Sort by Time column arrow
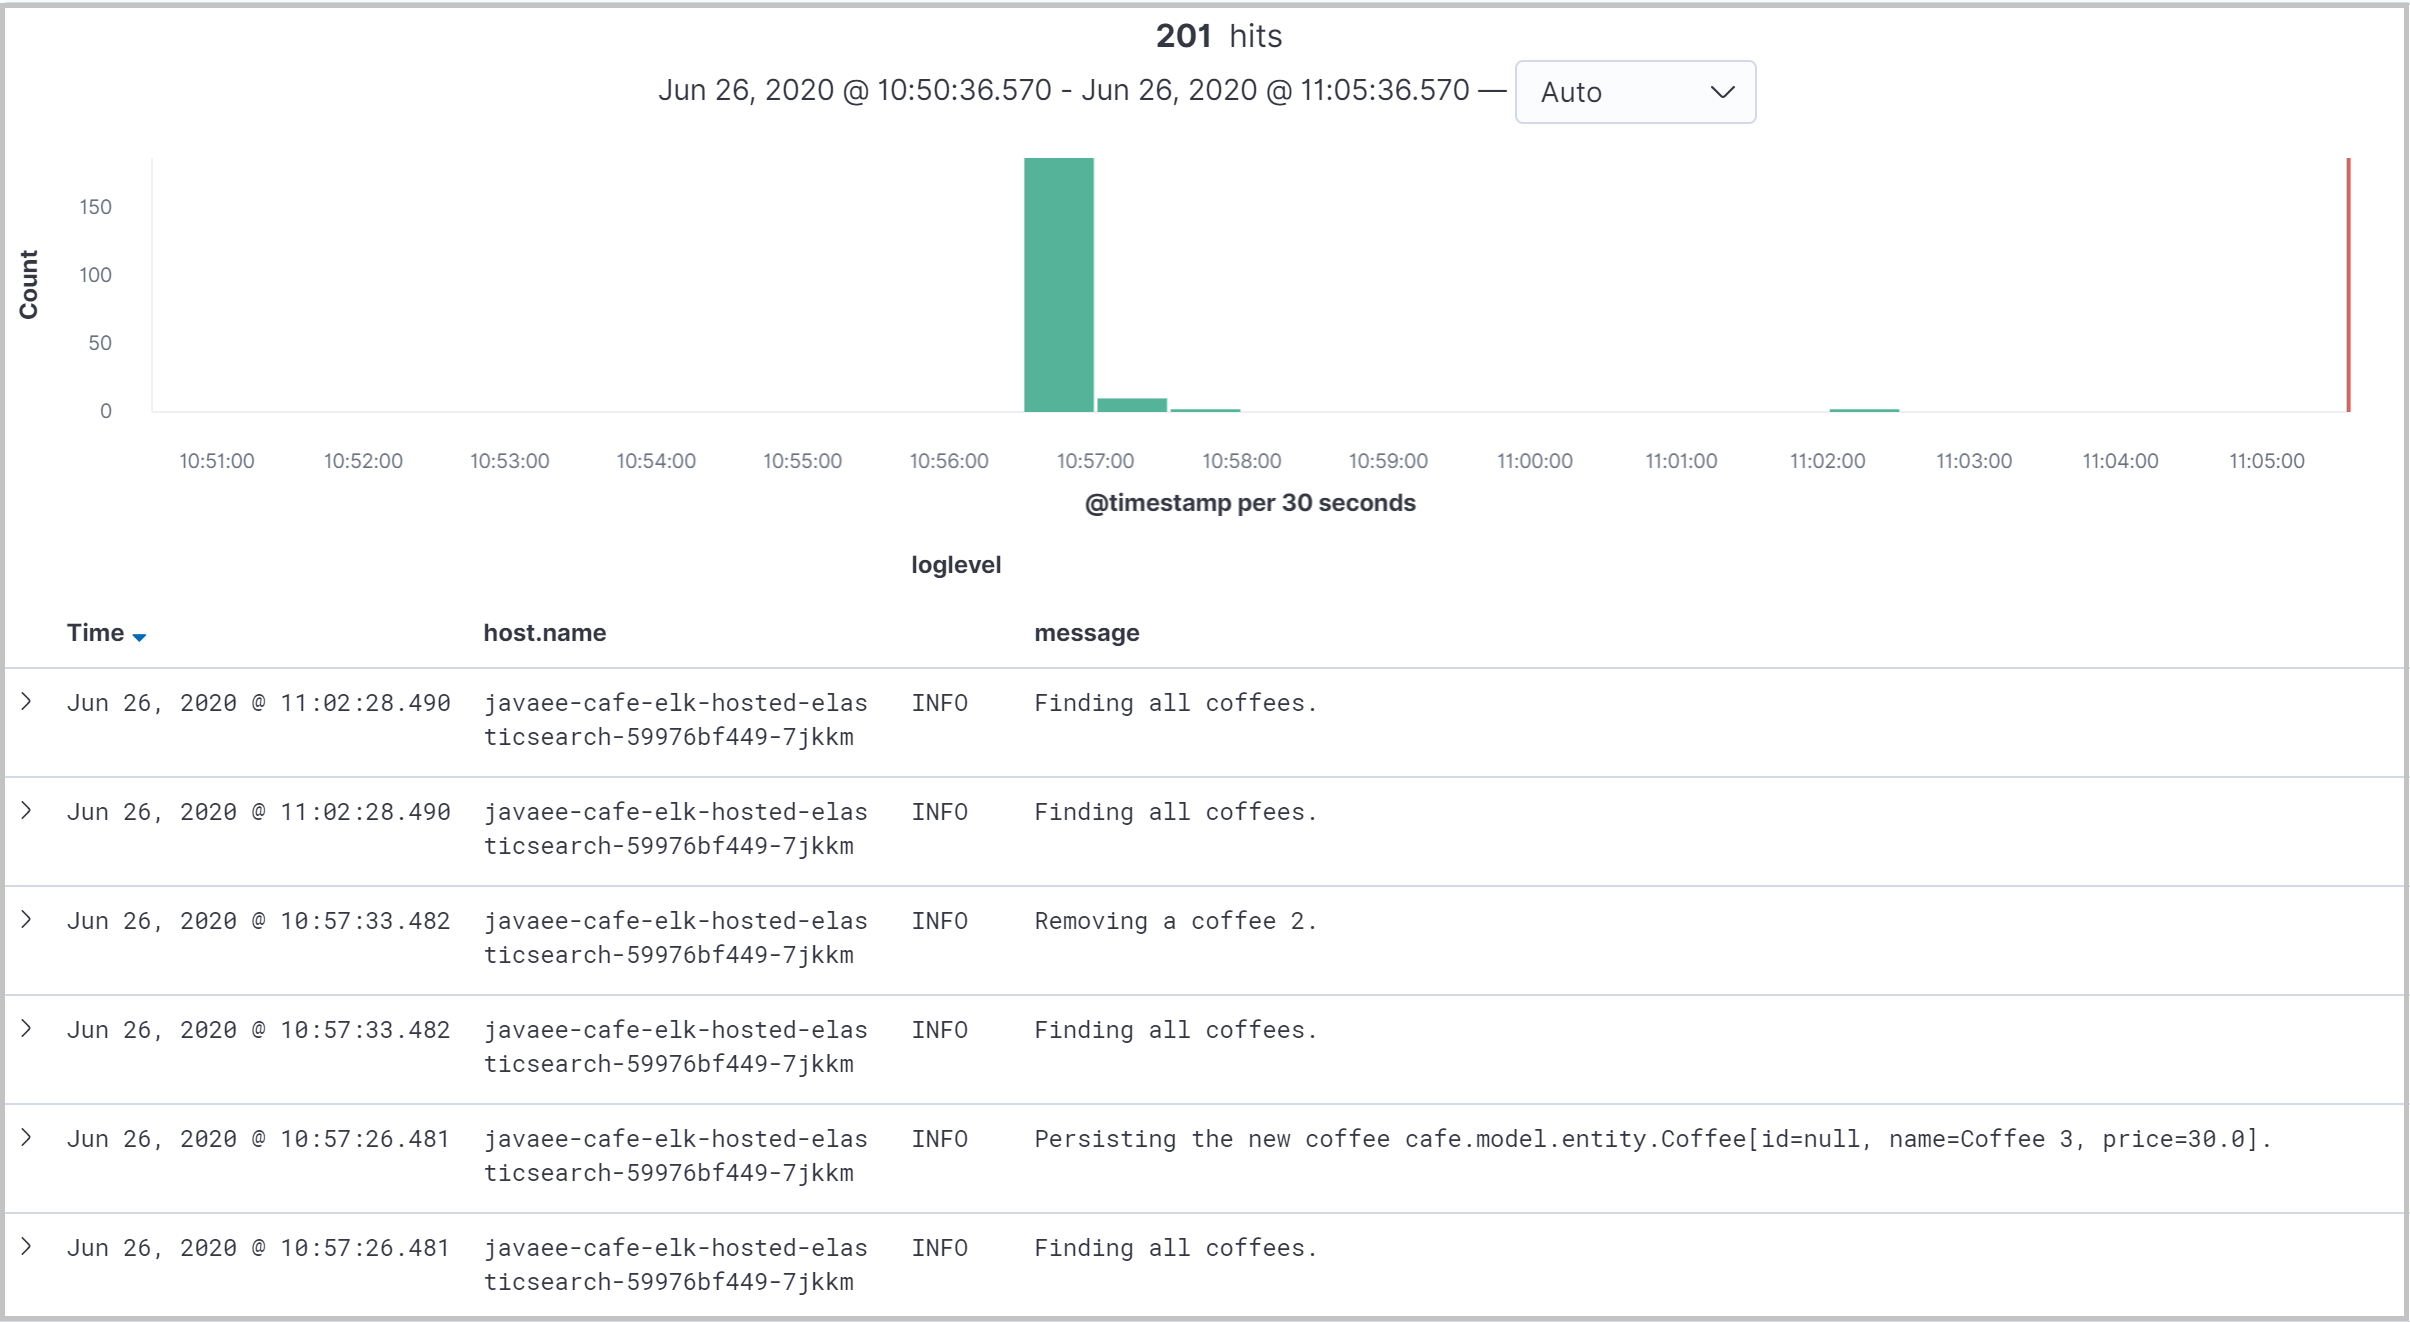 (139, 637)
